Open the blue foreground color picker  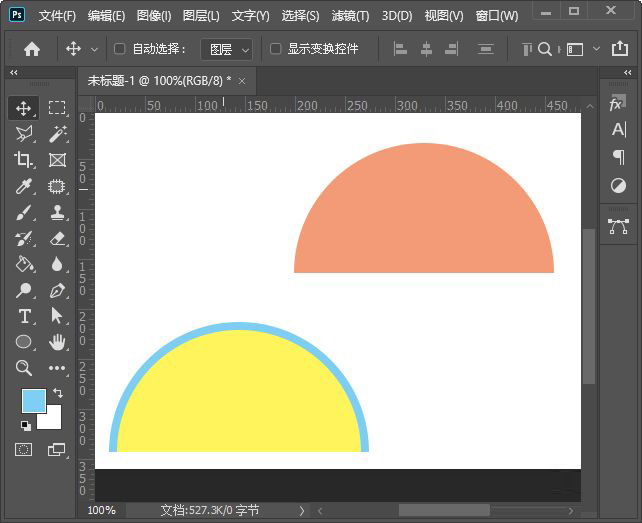coord(33,401)
